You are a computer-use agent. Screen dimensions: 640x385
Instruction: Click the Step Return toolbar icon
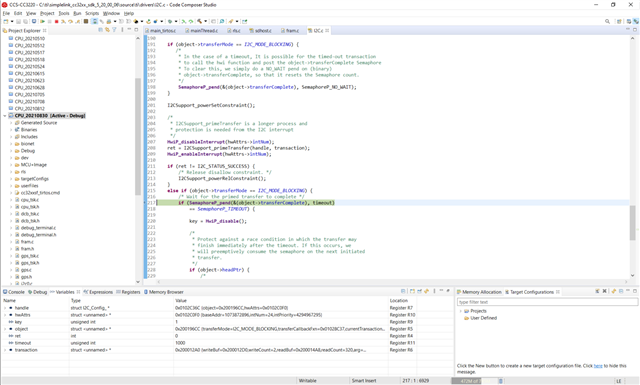(x=78, y=21)
